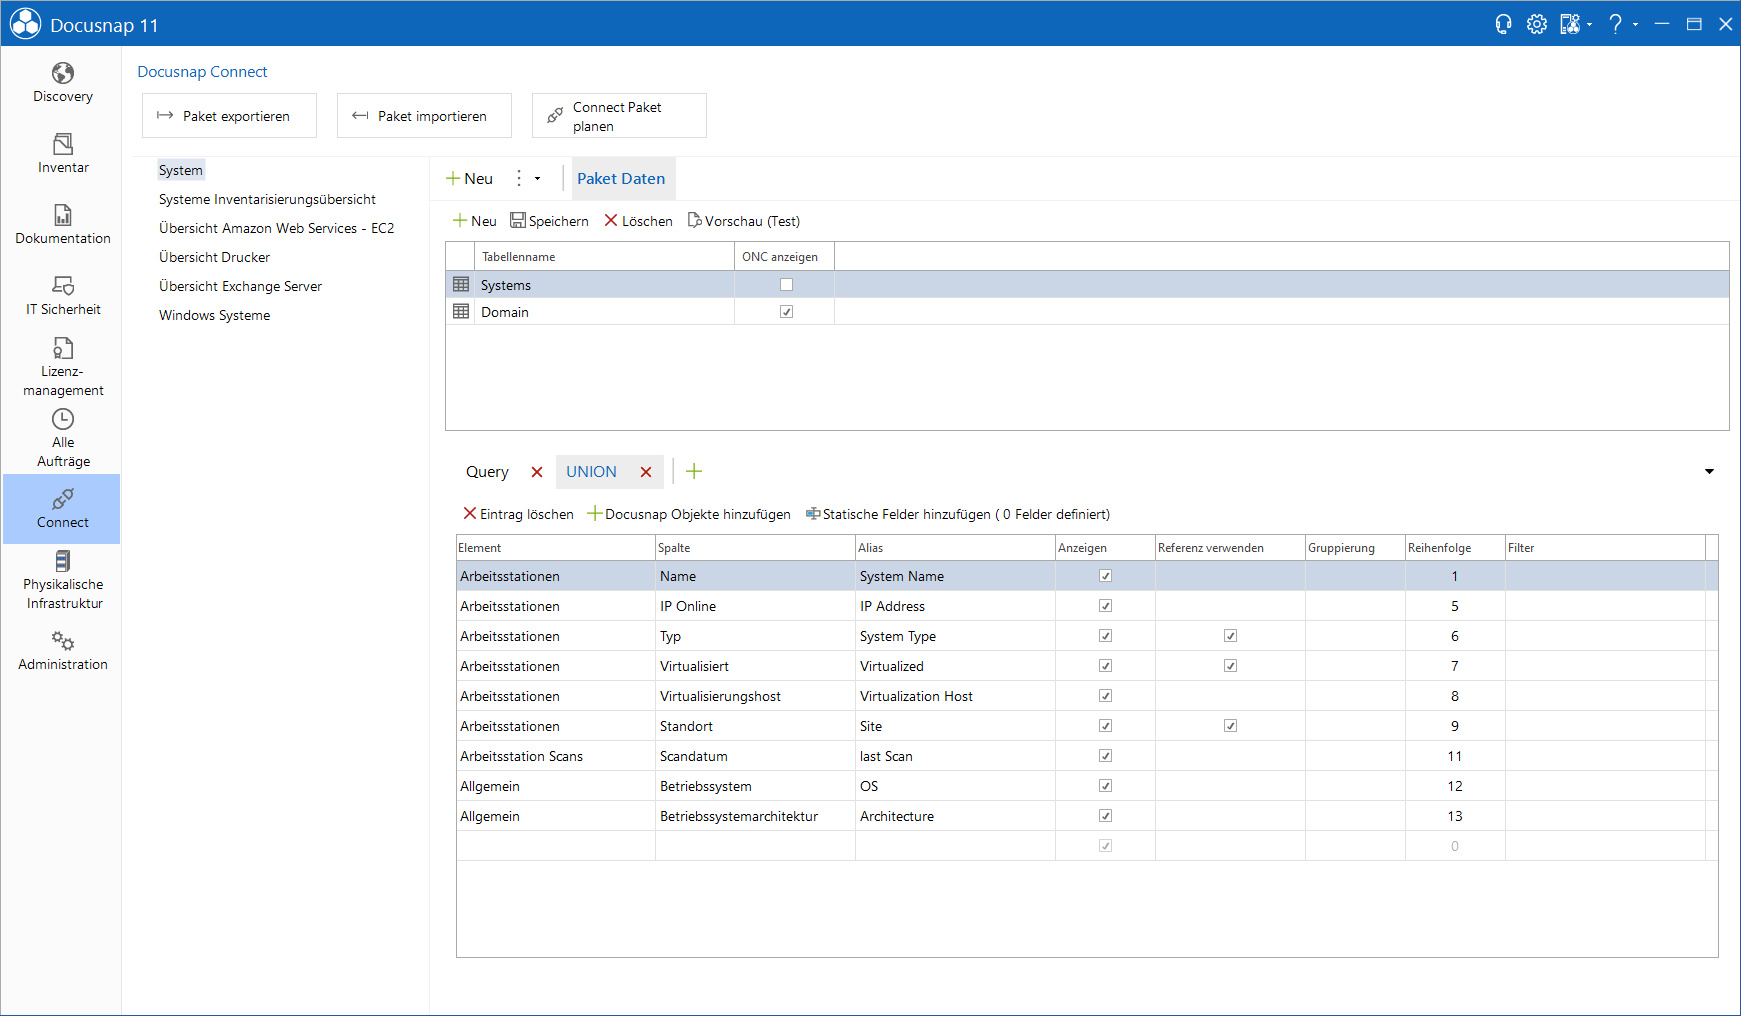Expand the query tabs overflow arrow
This screenshot has width=1741, height=1016.
(x=1709, y=472)
